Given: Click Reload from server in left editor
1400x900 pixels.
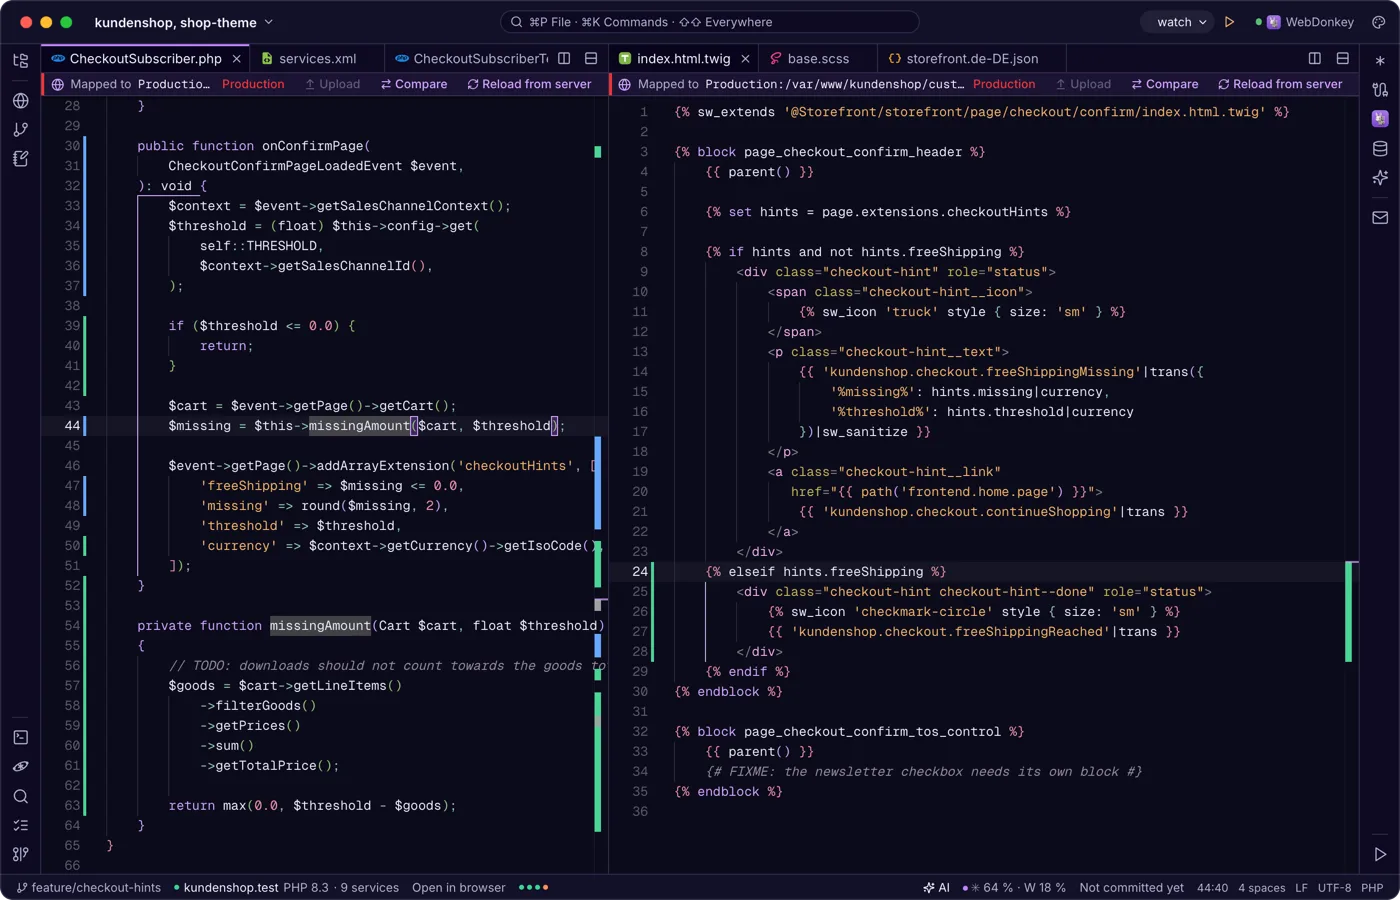Looking at the screenshot, I should [529, 85].
